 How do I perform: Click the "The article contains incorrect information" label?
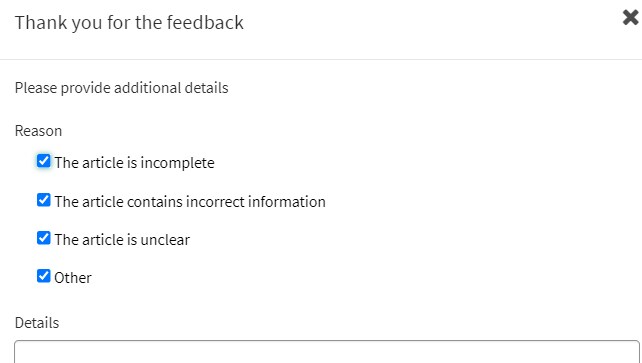(190, 201)
